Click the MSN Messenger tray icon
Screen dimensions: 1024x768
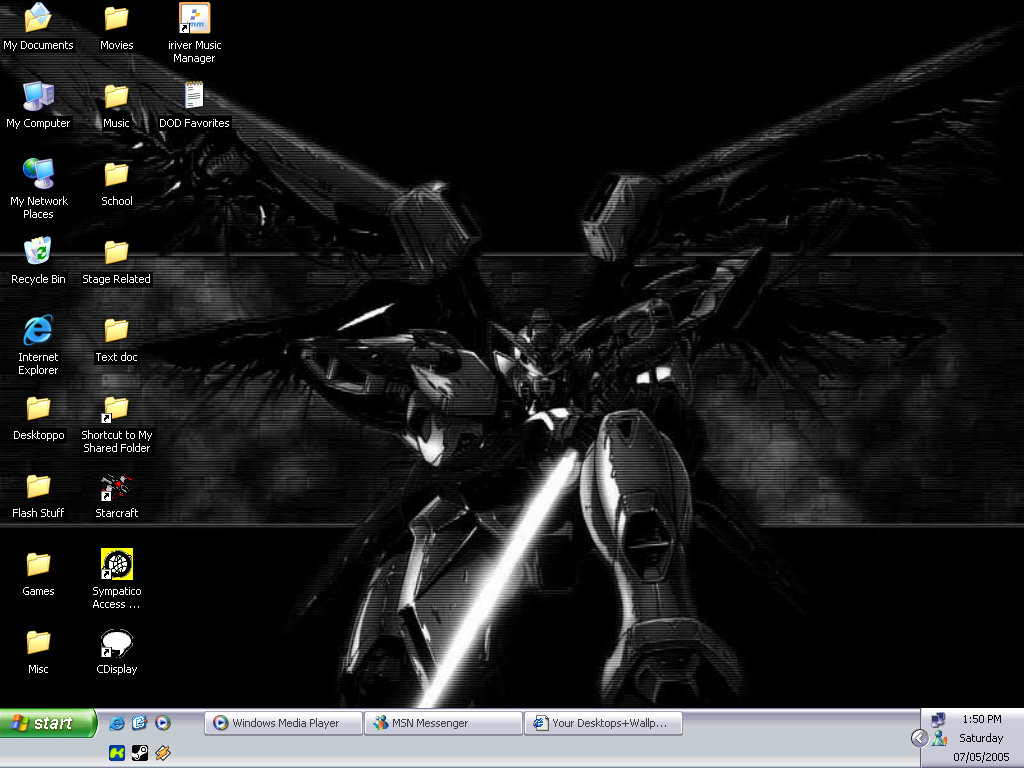[x=939, y=738]
